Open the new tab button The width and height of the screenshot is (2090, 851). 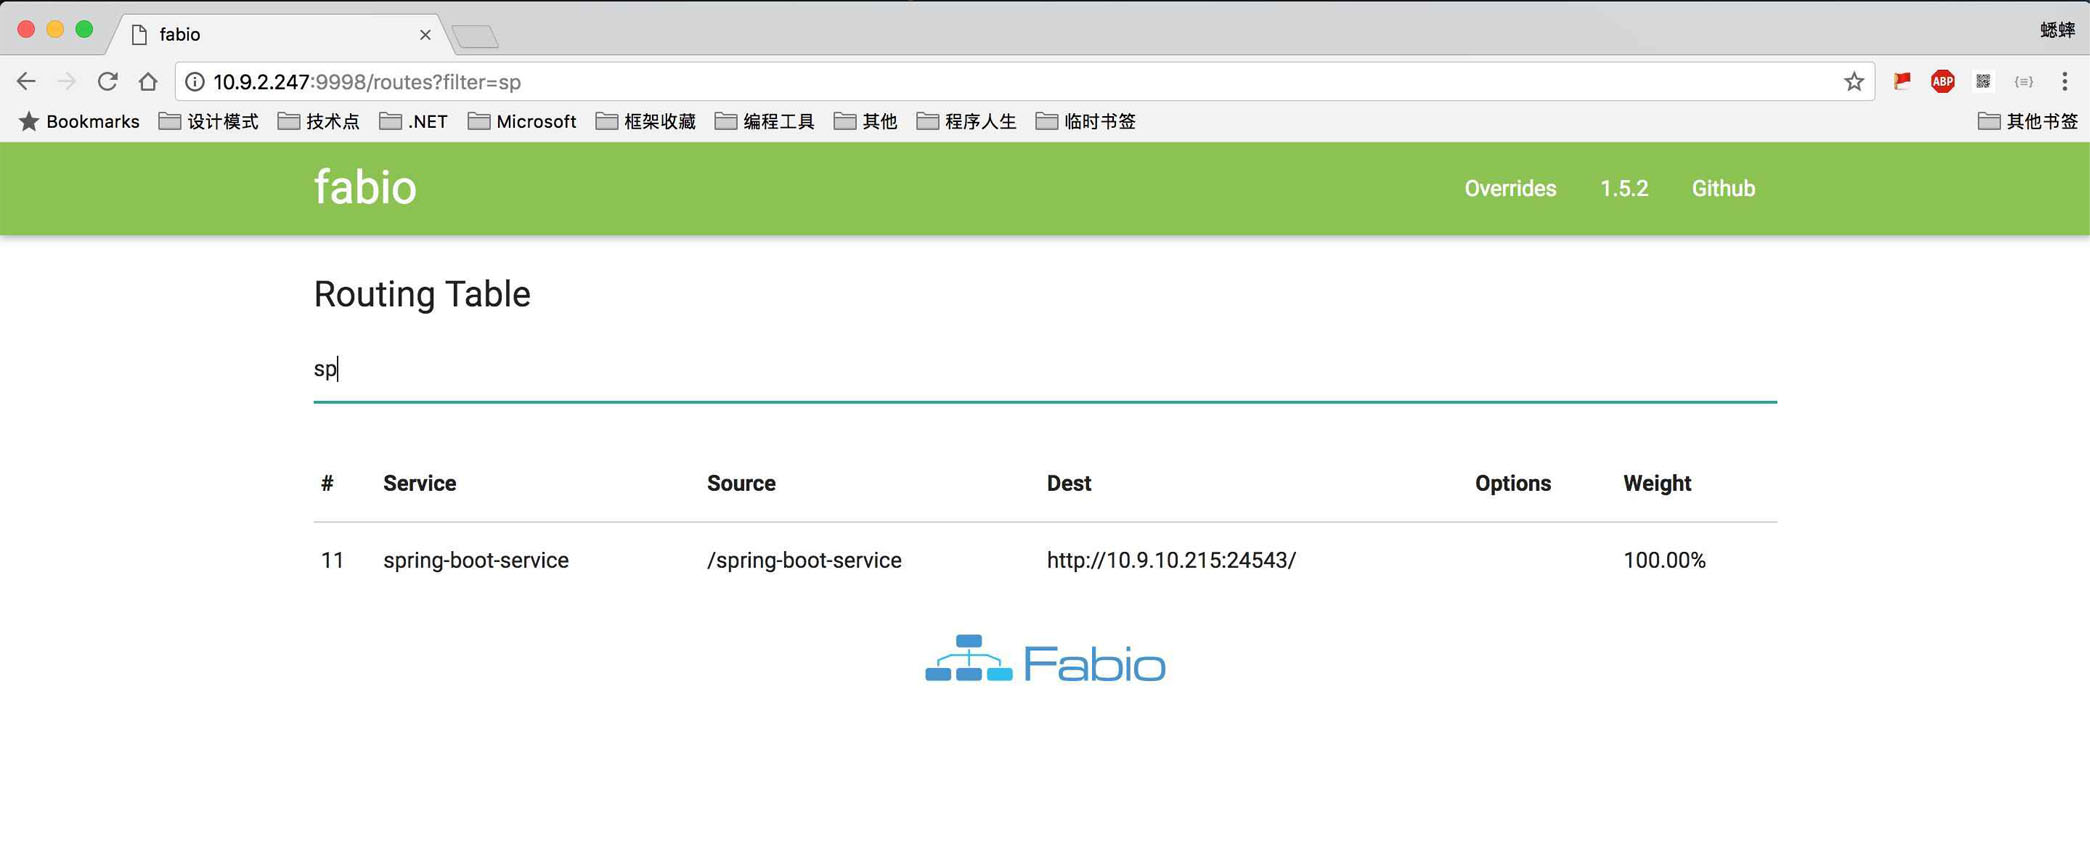pos(475,37)
